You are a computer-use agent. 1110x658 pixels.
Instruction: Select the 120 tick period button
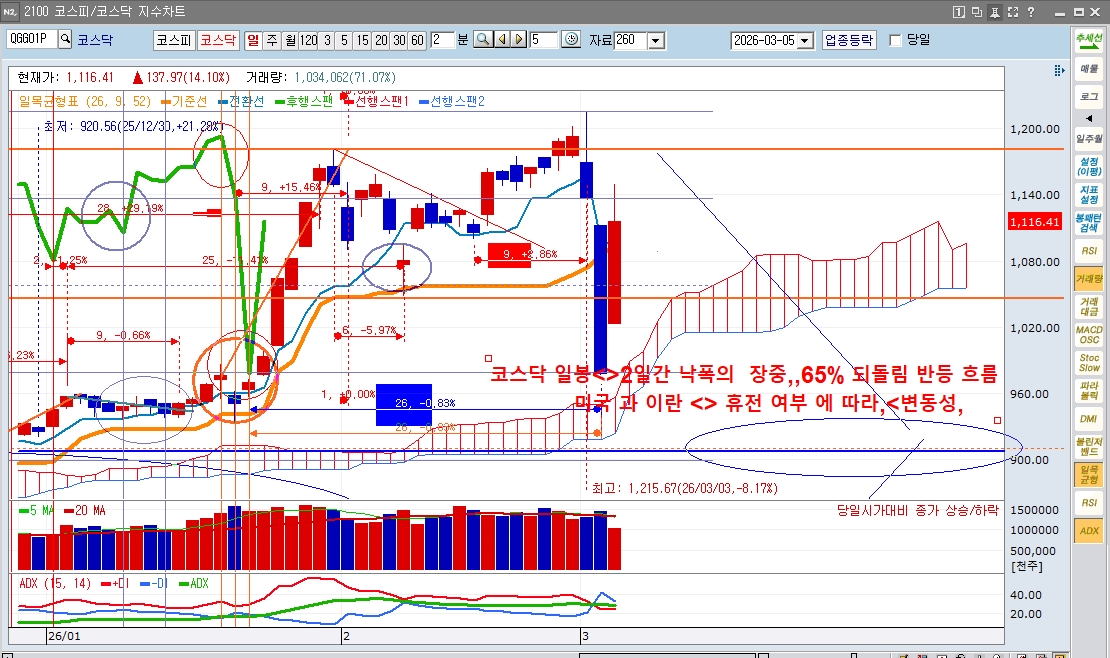pyautogui.click(x=309, y=40)
